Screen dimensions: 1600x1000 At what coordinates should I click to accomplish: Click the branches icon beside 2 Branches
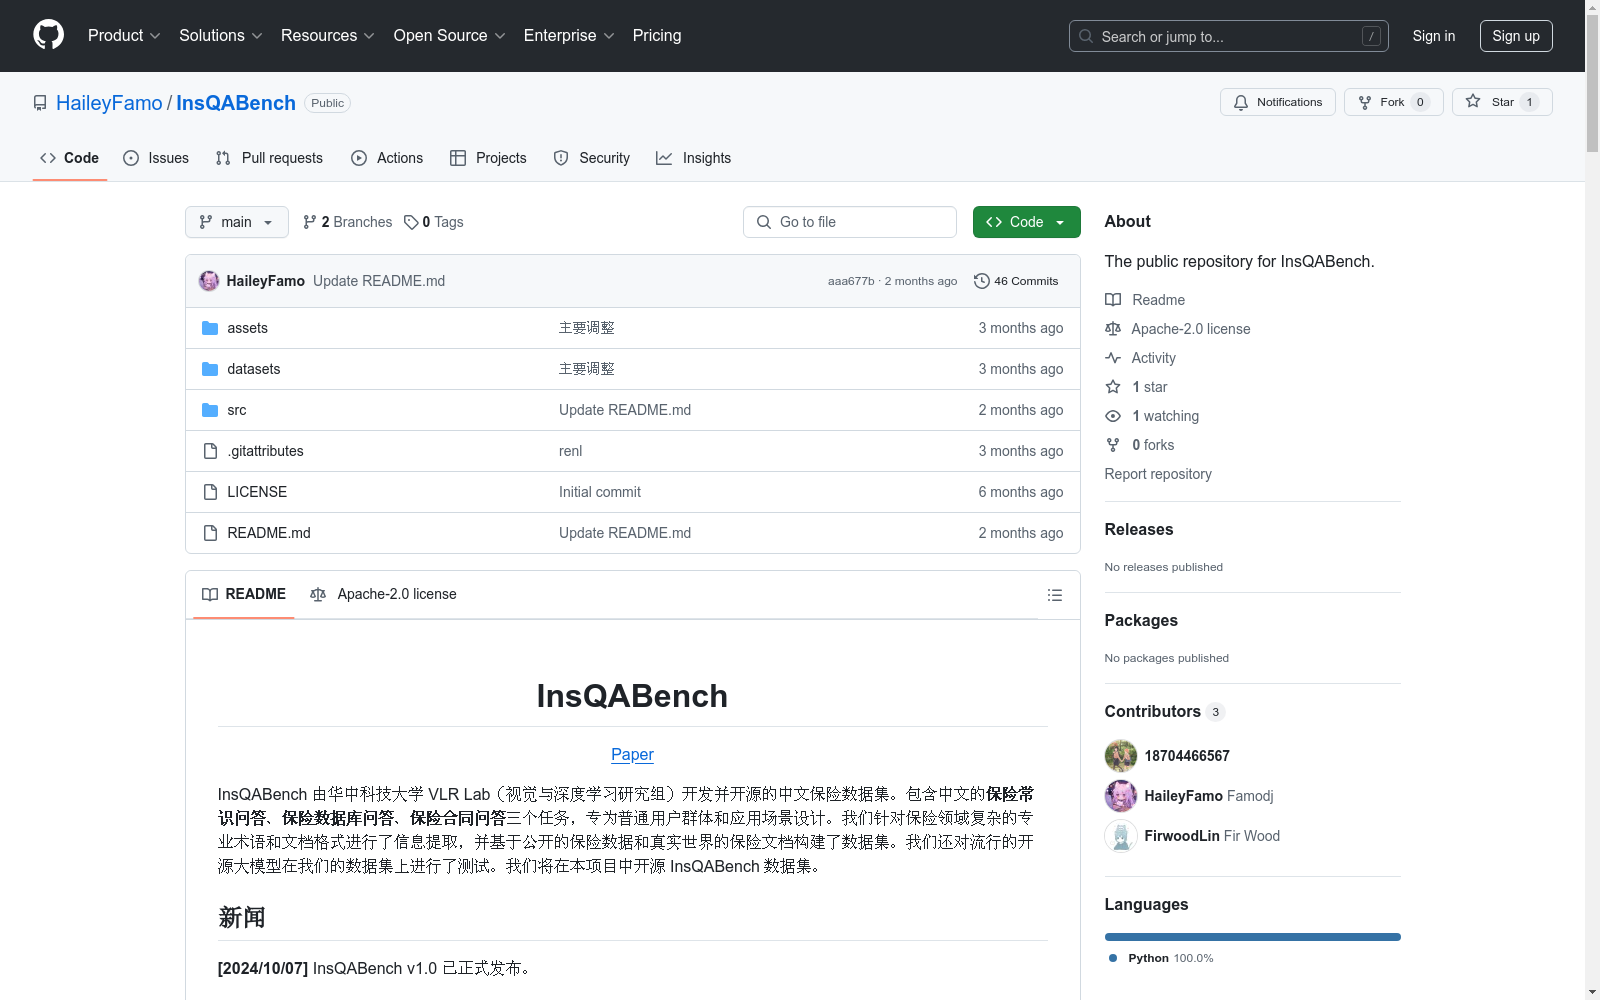[x=310, y=222]
